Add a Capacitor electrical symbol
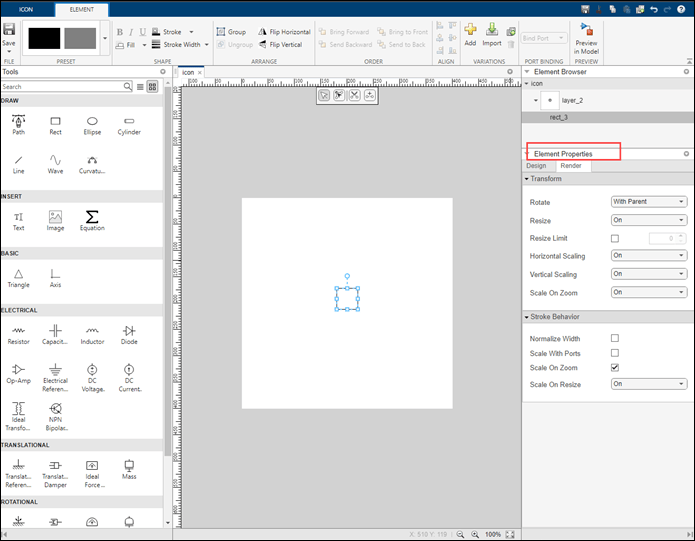The height and width of the screenshot is (541, 695). click(x=55, y=335)
